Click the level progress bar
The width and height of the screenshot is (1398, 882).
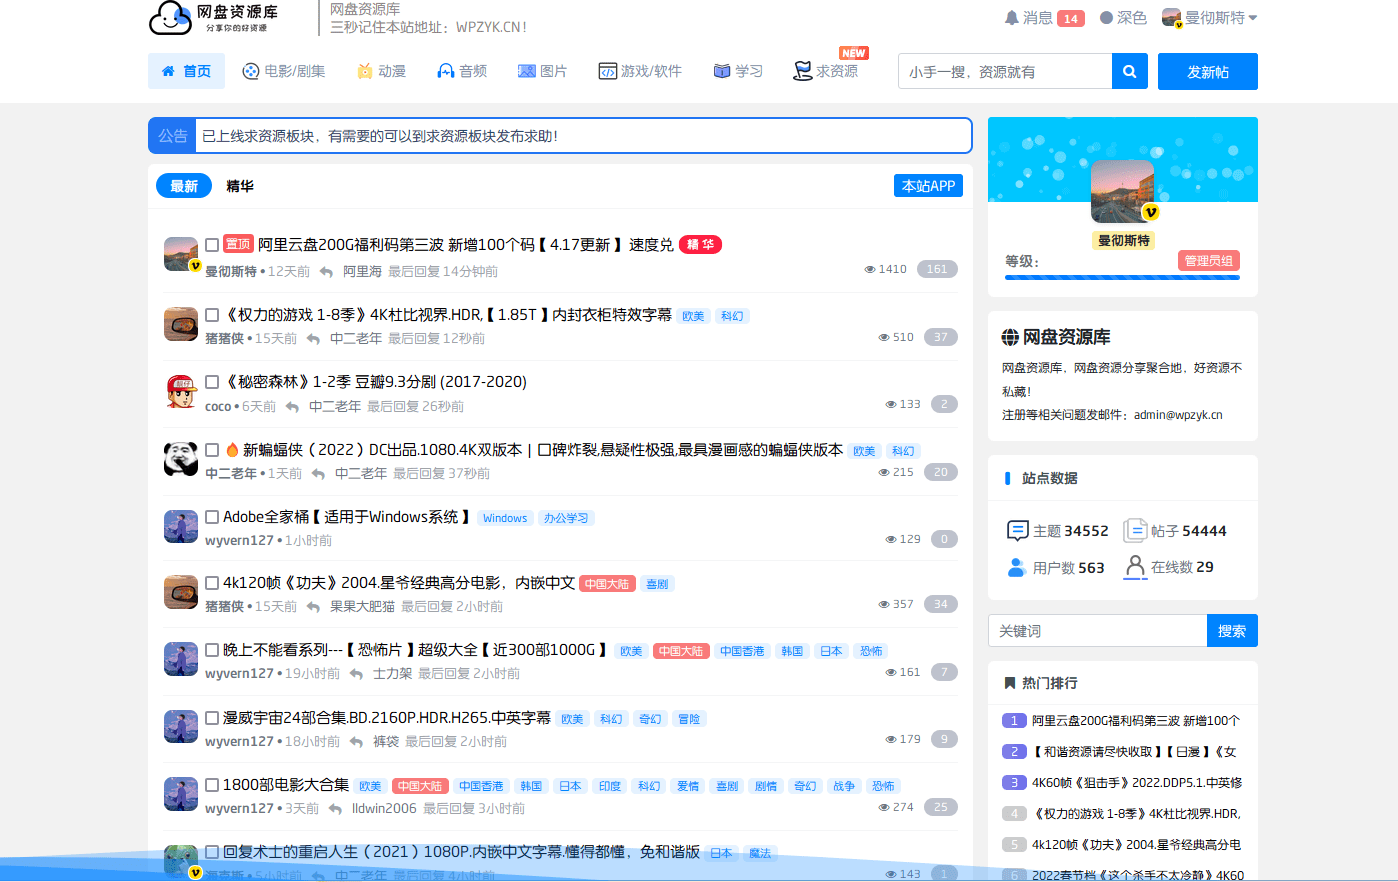click(x=1122, y=277)
